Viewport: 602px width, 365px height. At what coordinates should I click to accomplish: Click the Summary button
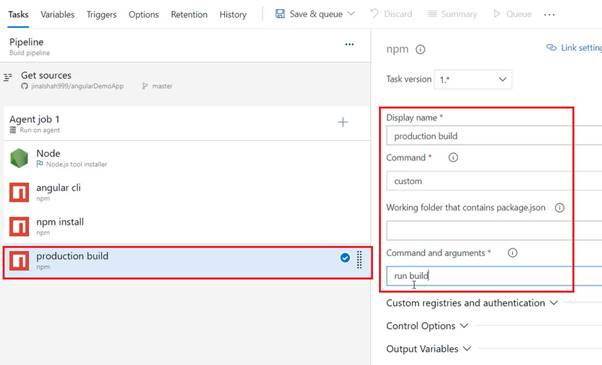(452, 14)
